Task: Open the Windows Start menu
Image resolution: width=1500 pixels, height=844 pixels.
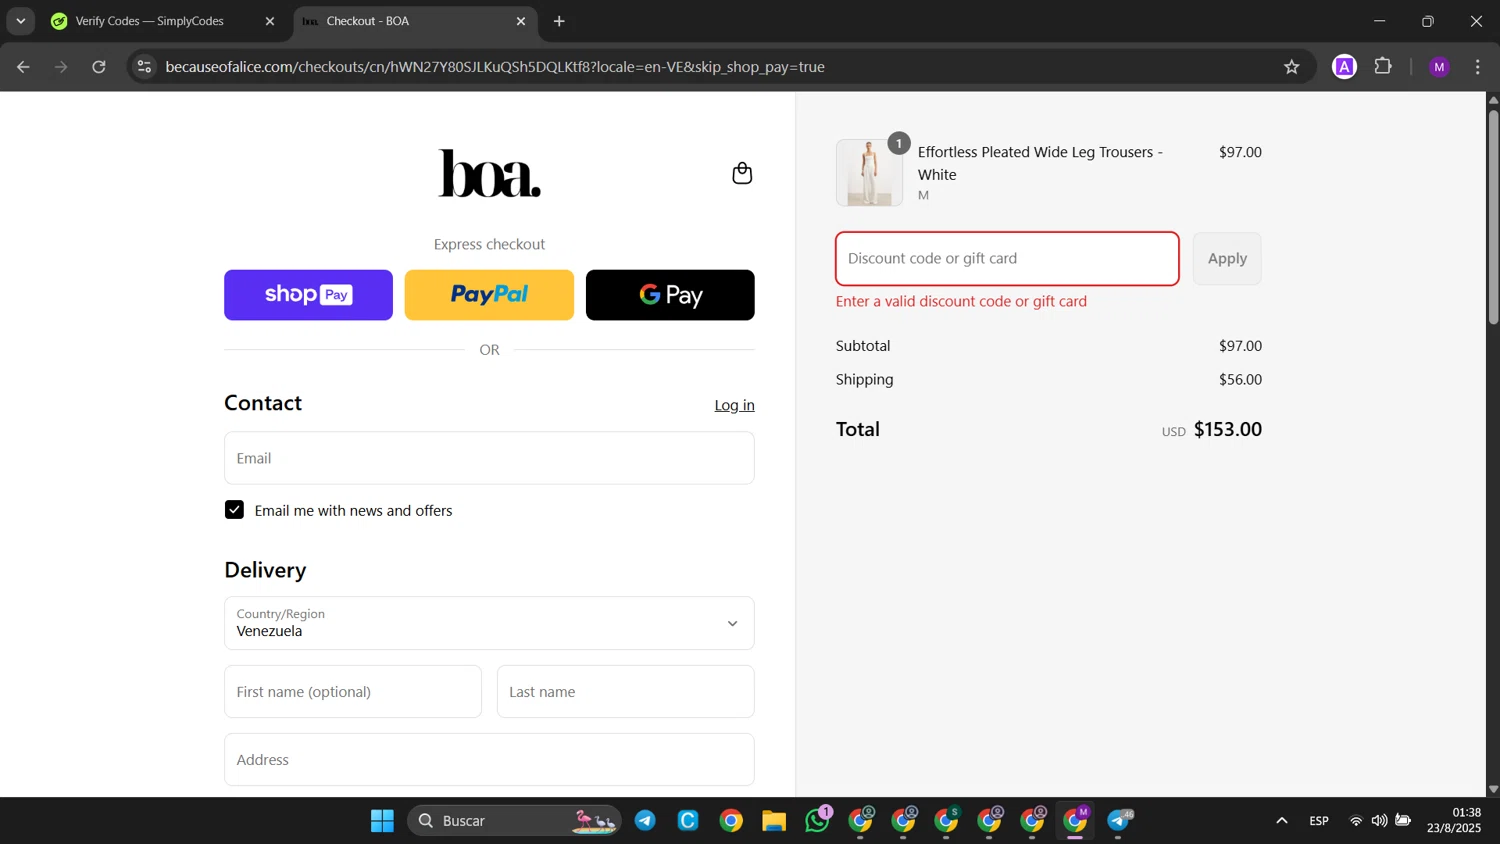Action: [382, 821]
